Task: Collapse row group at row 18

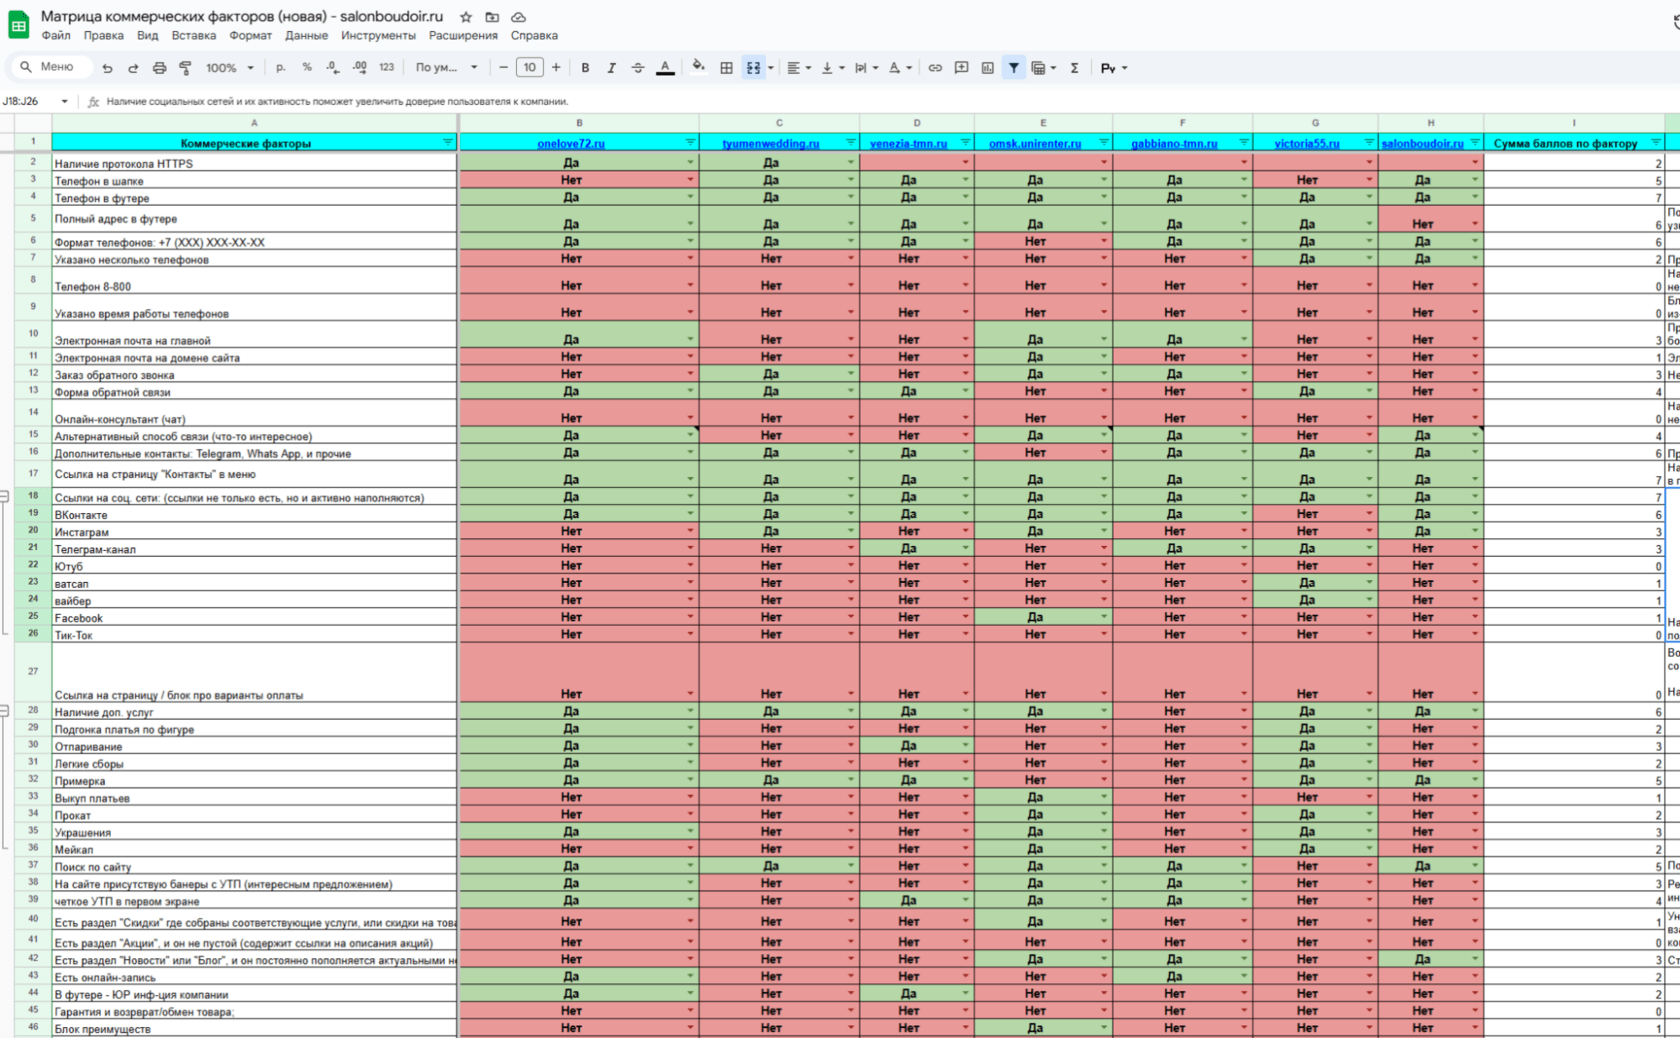Action: click(4, 496)
